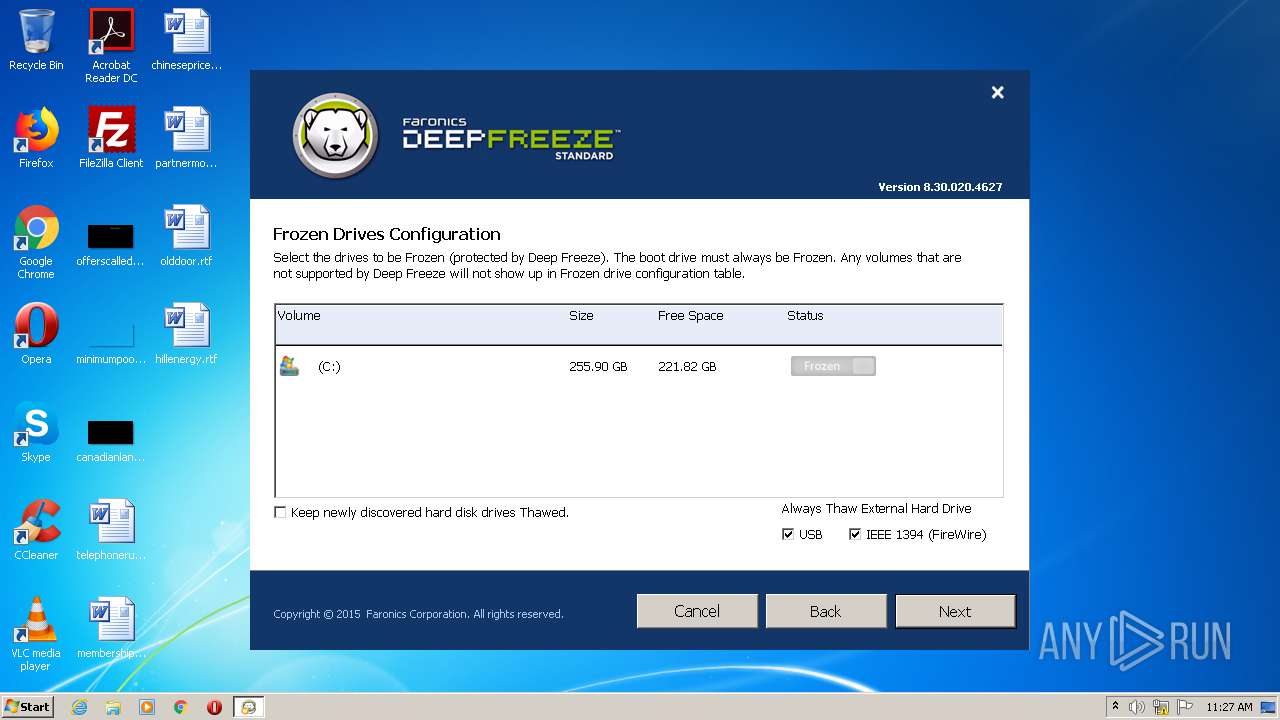Open Opera from the taskbar
This screenshot has height=720, width=1280.
click(x=214, y=707)
